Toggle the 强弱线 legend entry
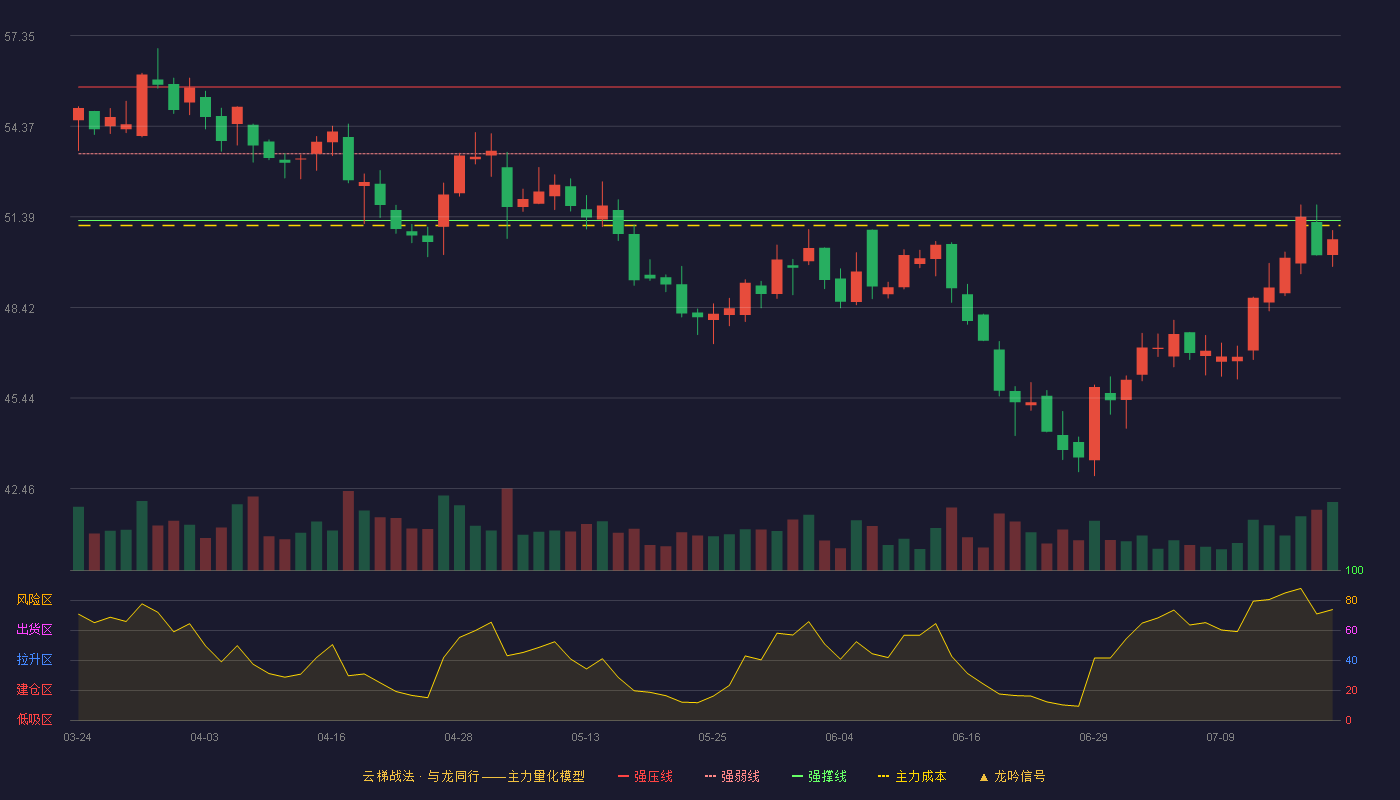The height and width of the screenshot is (800, 1400). click(732, 776)
